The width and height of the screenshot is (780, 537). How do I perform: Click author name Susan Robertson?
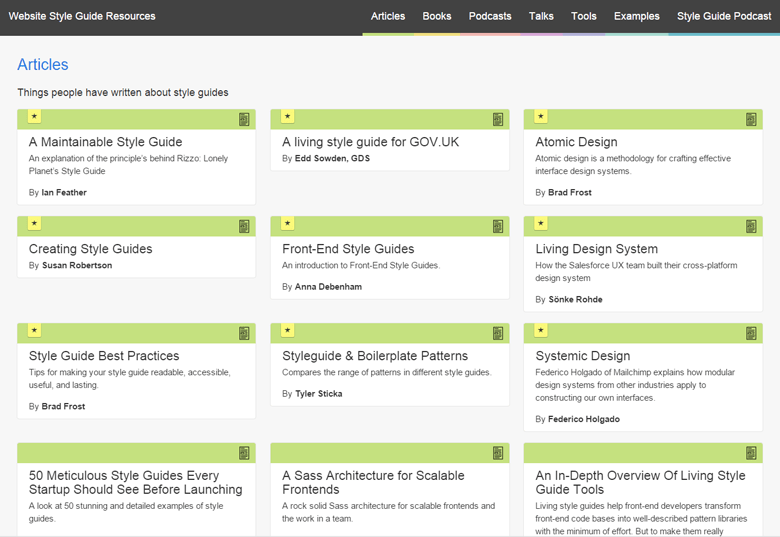click(77, 266)
